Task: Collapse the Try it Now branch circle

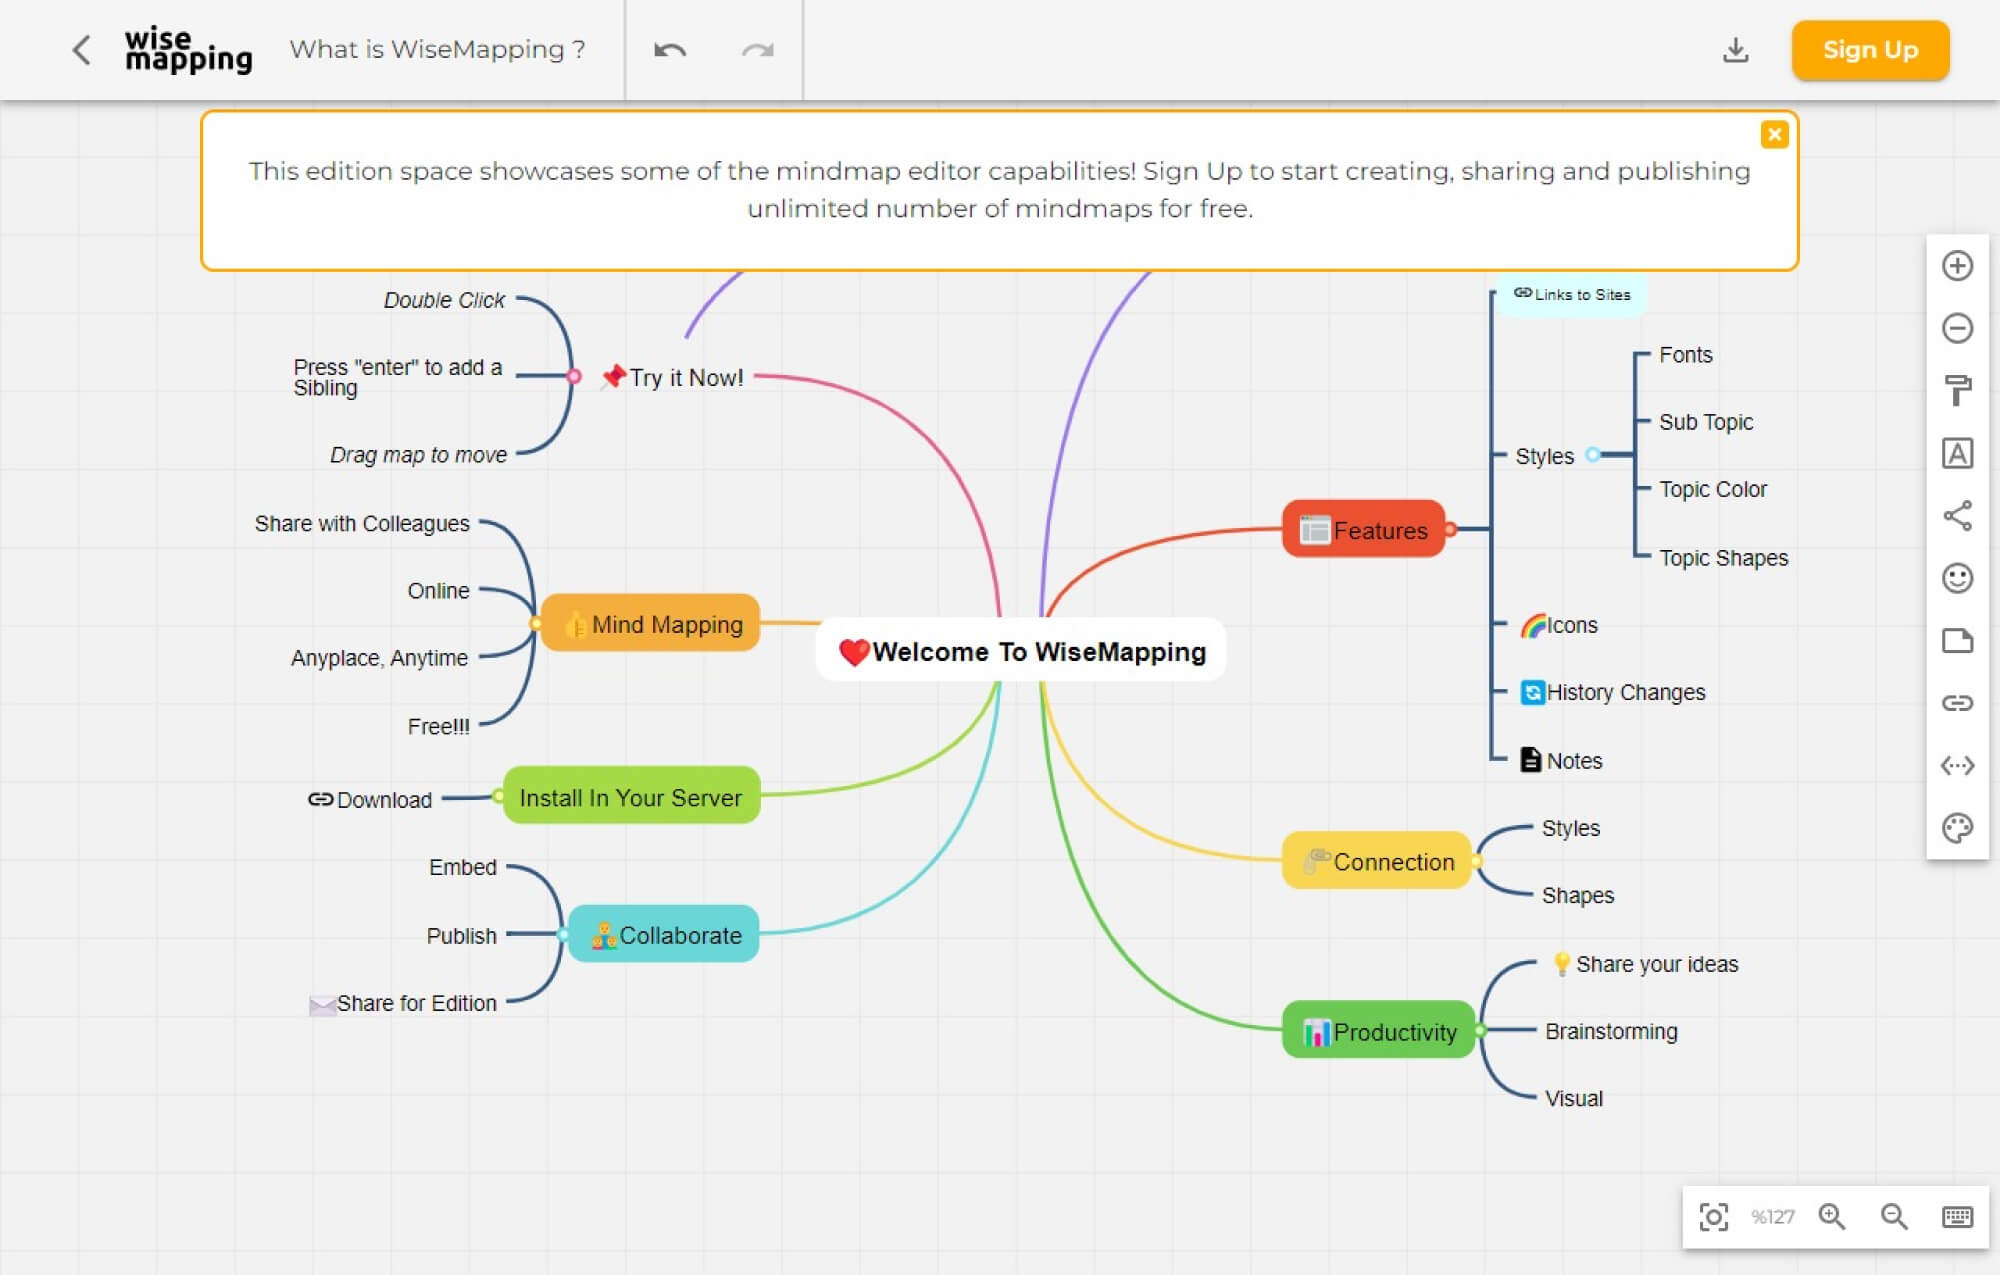Action: pyautogui.click(x=574, y=376)
